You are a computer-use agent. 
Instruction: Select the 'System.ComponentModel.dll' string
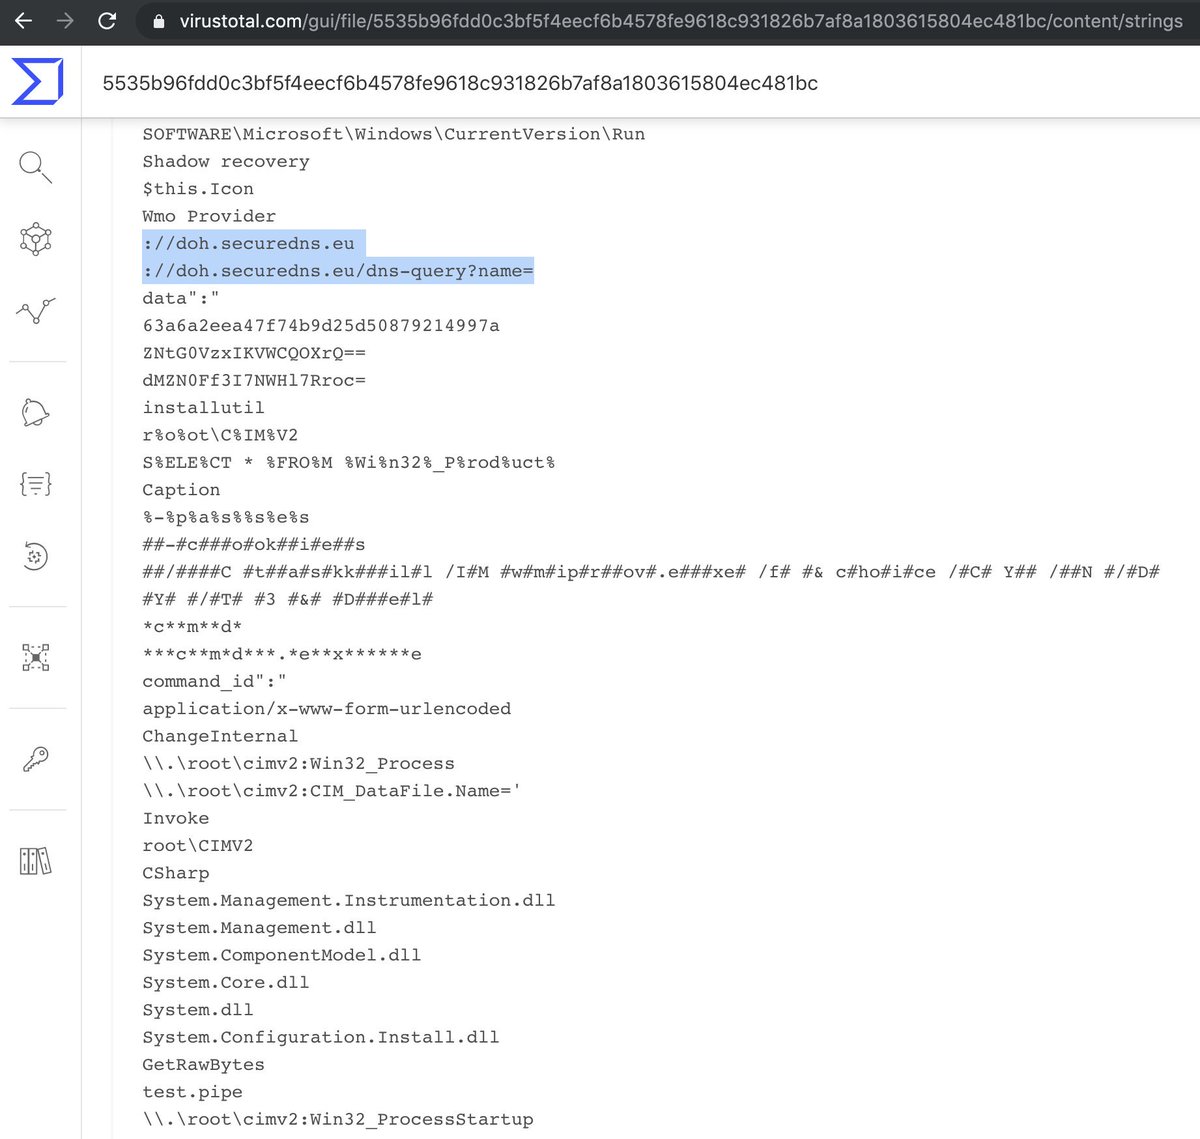pos(282,955)
